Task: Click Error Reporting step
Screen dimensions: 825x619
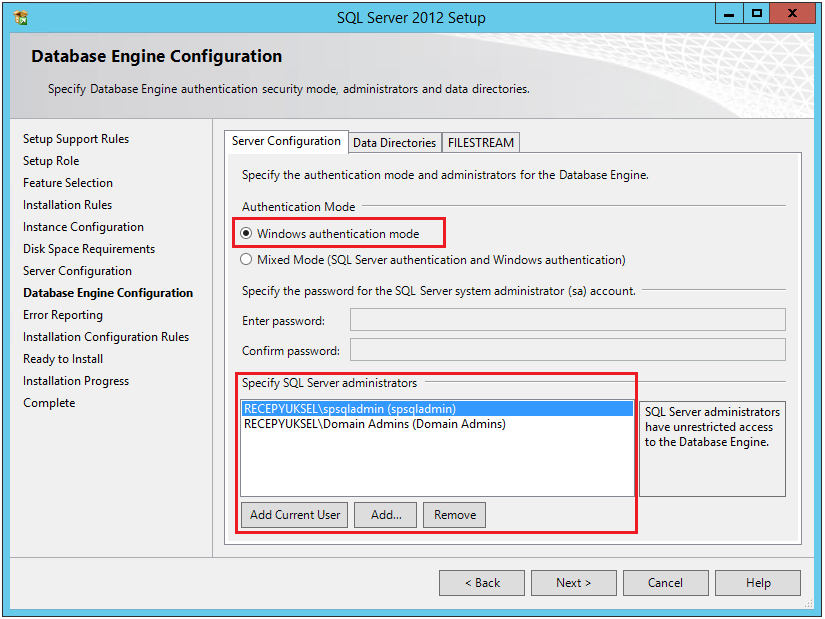Action: [x=63, y=315]
